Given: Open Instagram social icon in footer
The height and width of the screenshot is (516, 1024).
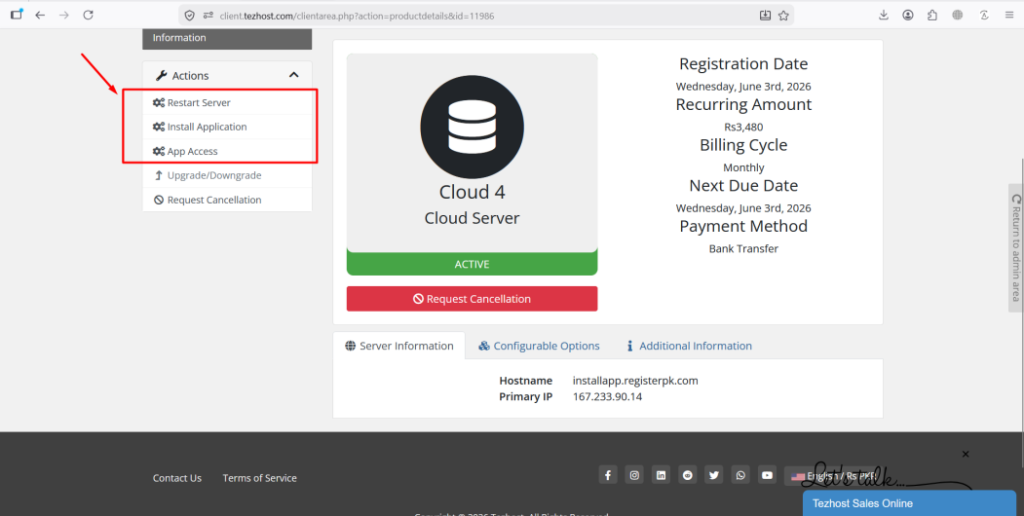Looking at the screenshot, I should point(634,475).
